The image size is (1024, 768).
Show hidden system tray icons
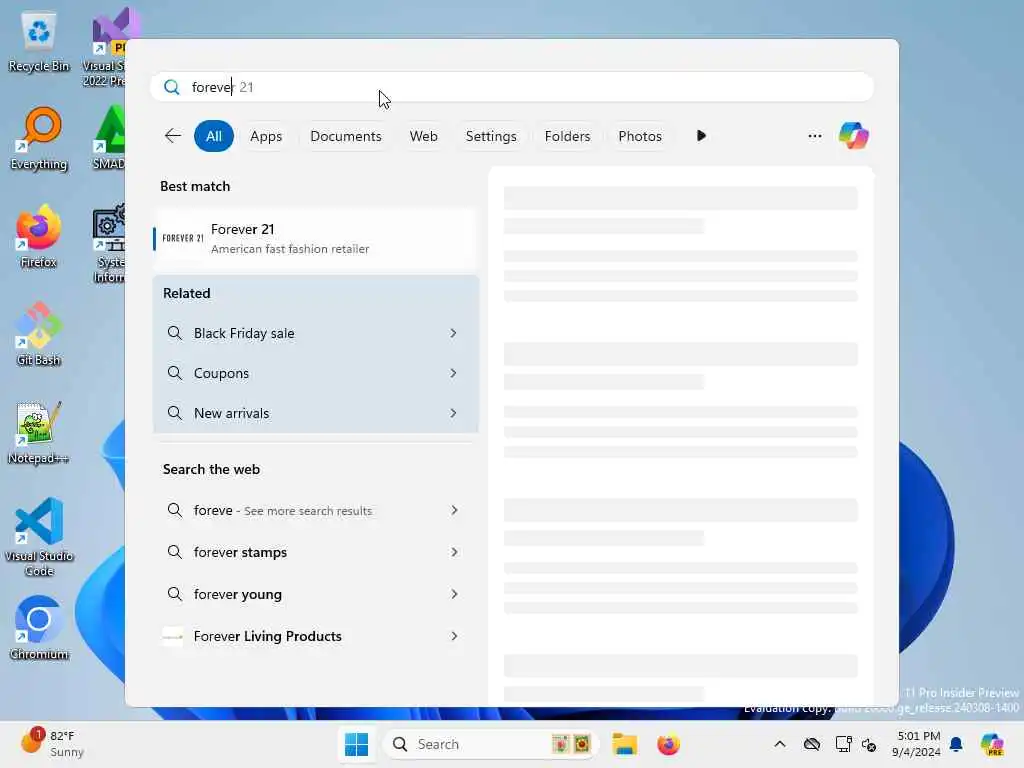click(780, 744)
